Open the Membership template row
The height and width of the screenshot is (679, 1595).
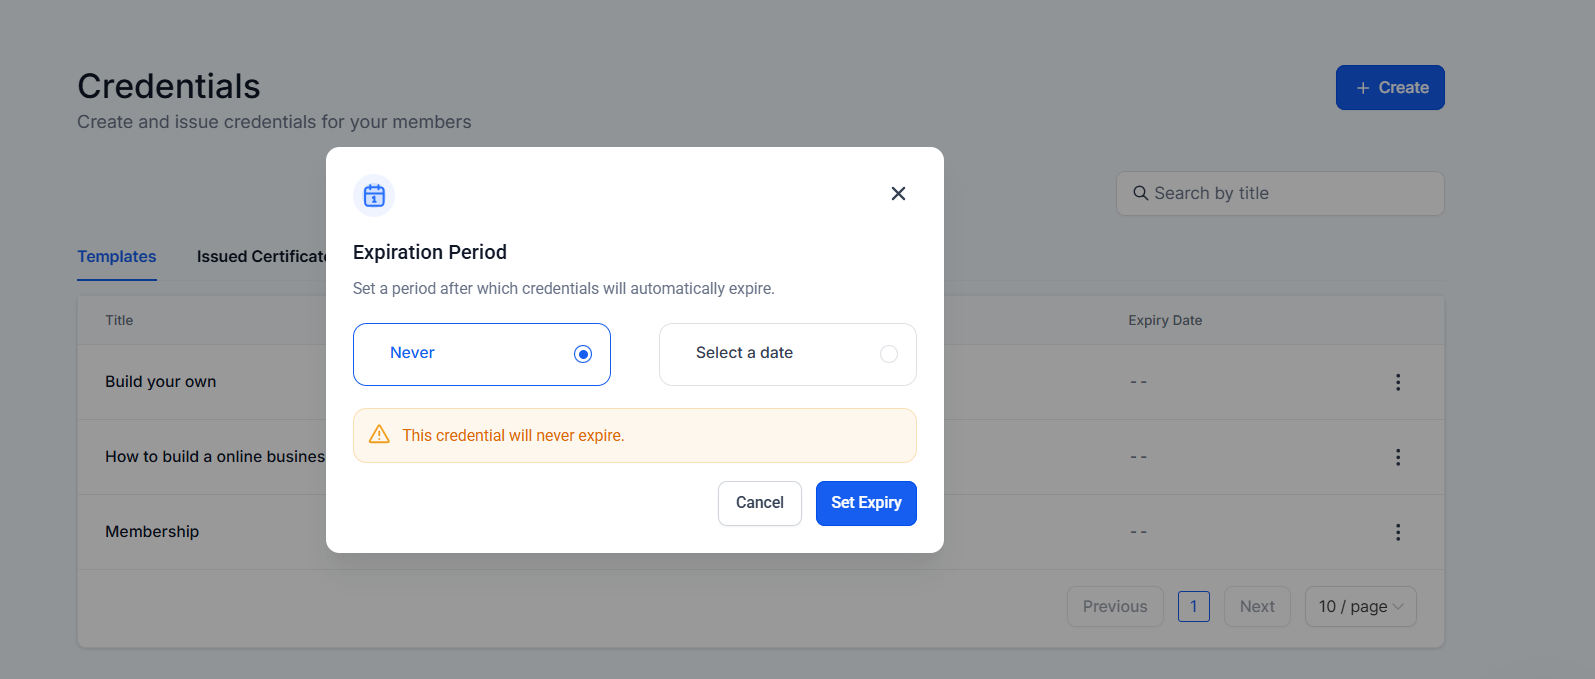[152, 532]
